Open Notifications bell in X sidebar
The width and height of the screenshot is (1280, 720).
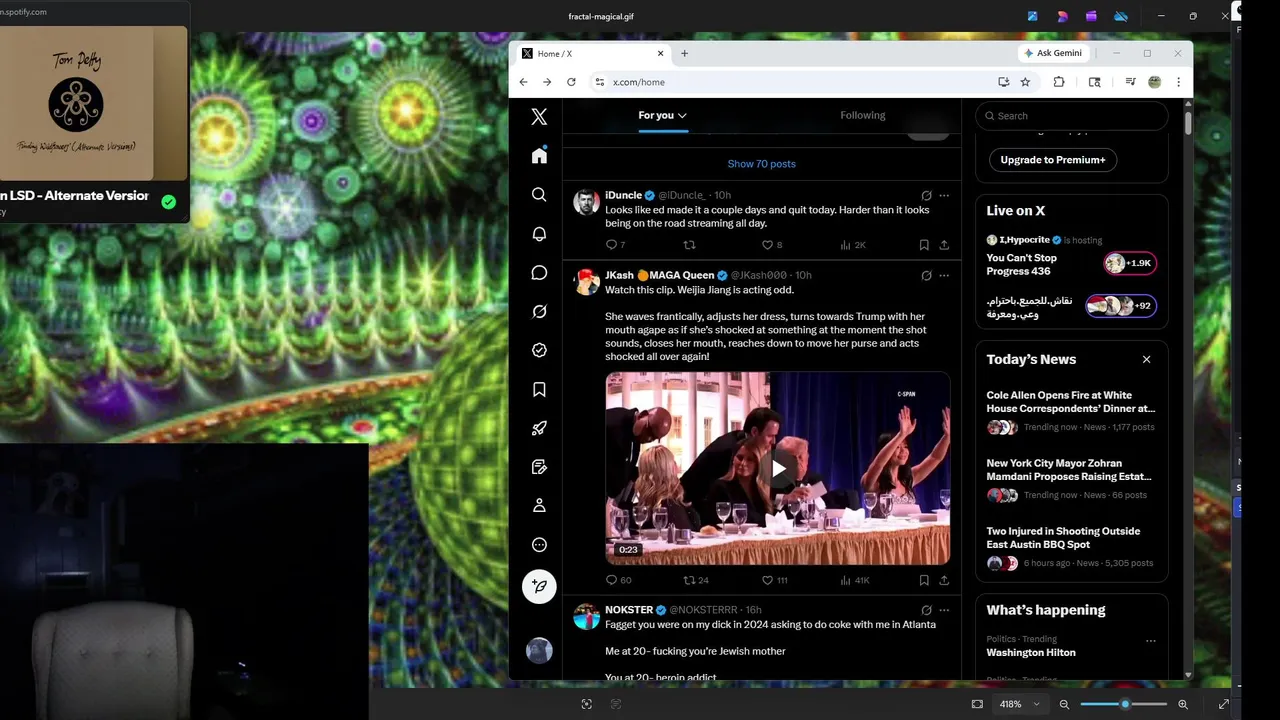pos(539,233)
